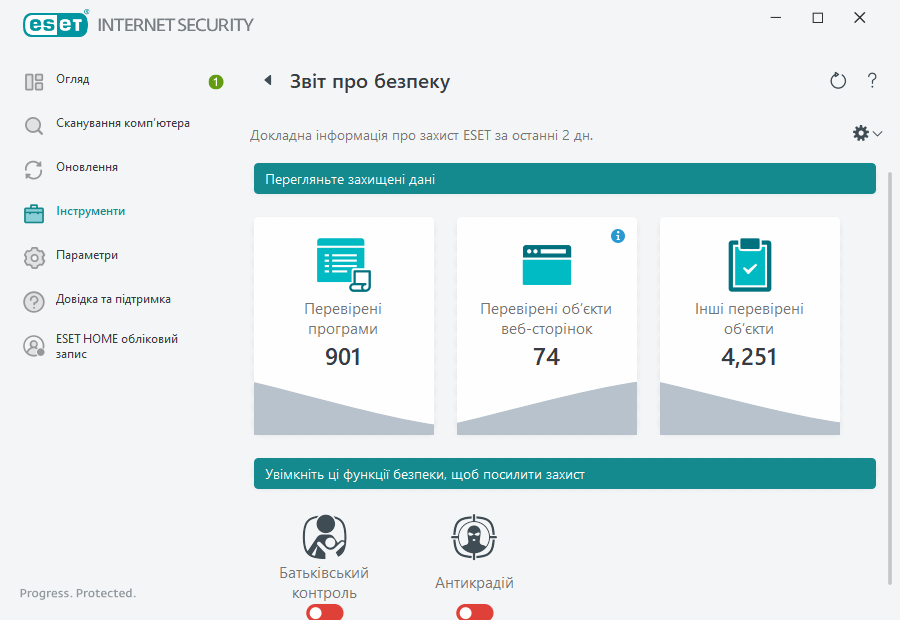This screenshot has width=900, height=620.
Task: Click the Антикрадій thief icon
Action: (x=474, y=536)
